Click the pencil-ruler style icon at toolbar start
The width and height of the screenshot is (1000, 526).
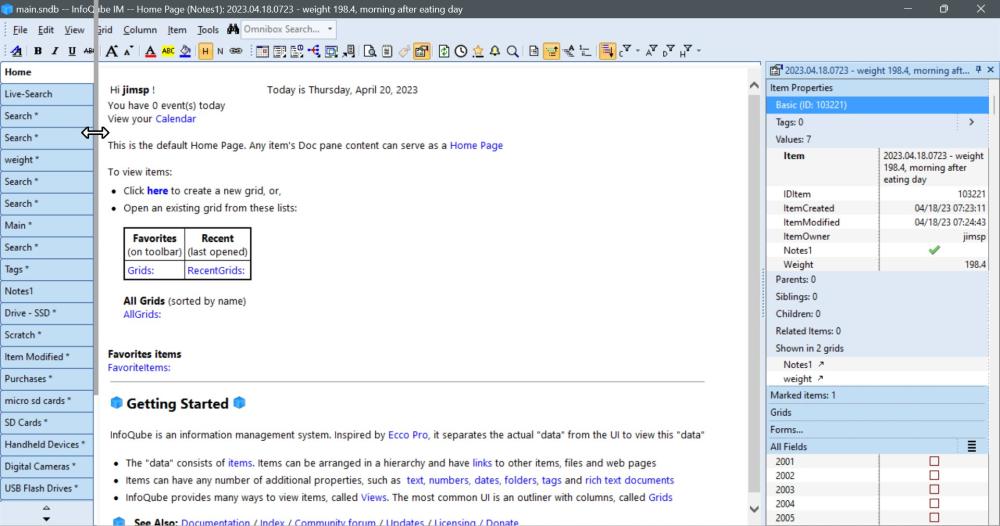pos(17,51)
